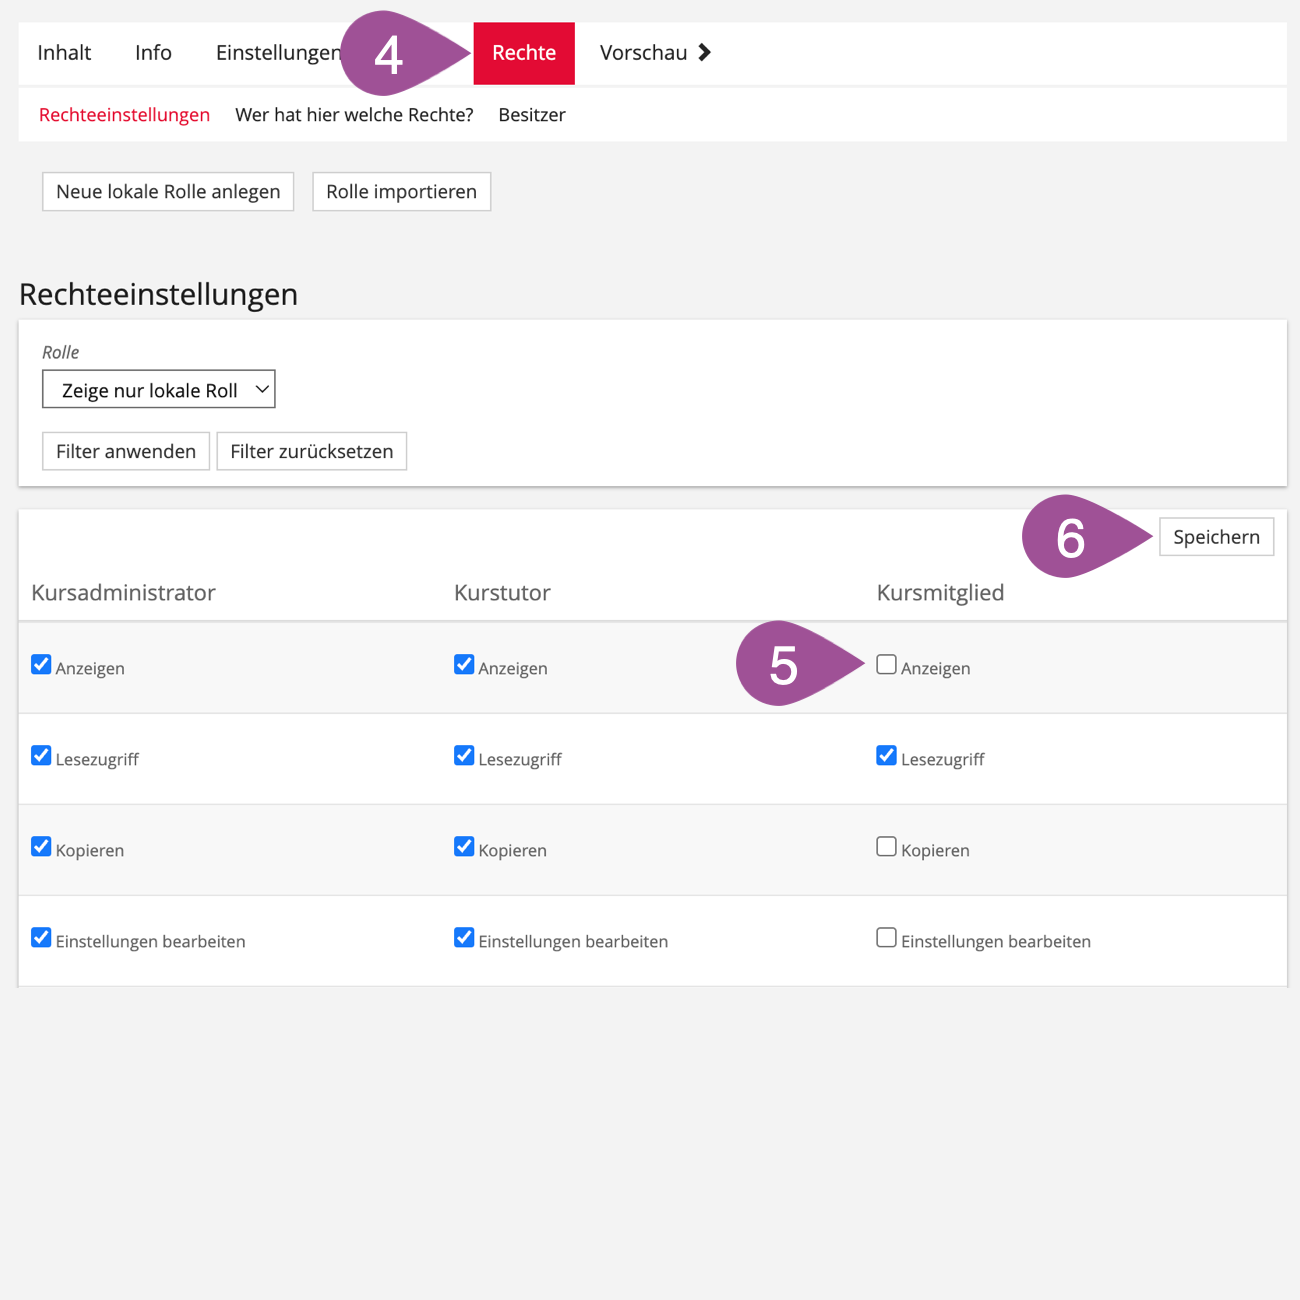Click the 'Rolle importieren' button
1300x1300 pixels.
point(401,192)
